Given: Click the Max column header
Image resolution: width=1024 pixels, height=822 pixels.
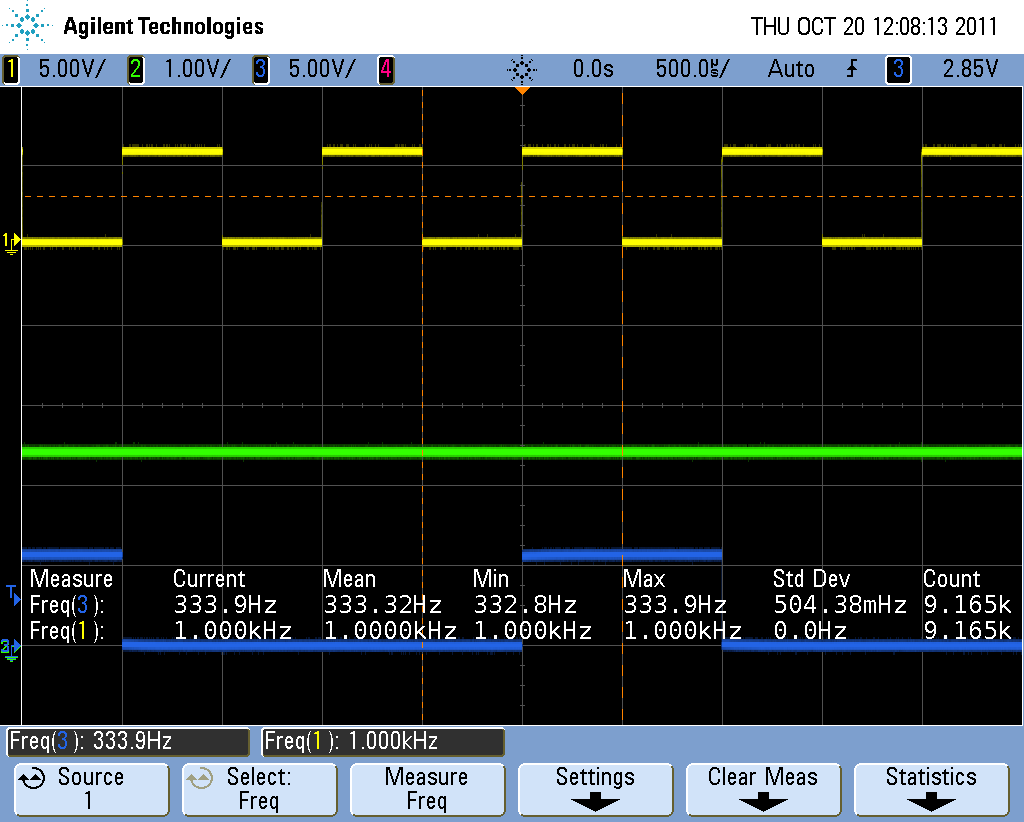Looking at the screenshot, I should click(644, 579).
